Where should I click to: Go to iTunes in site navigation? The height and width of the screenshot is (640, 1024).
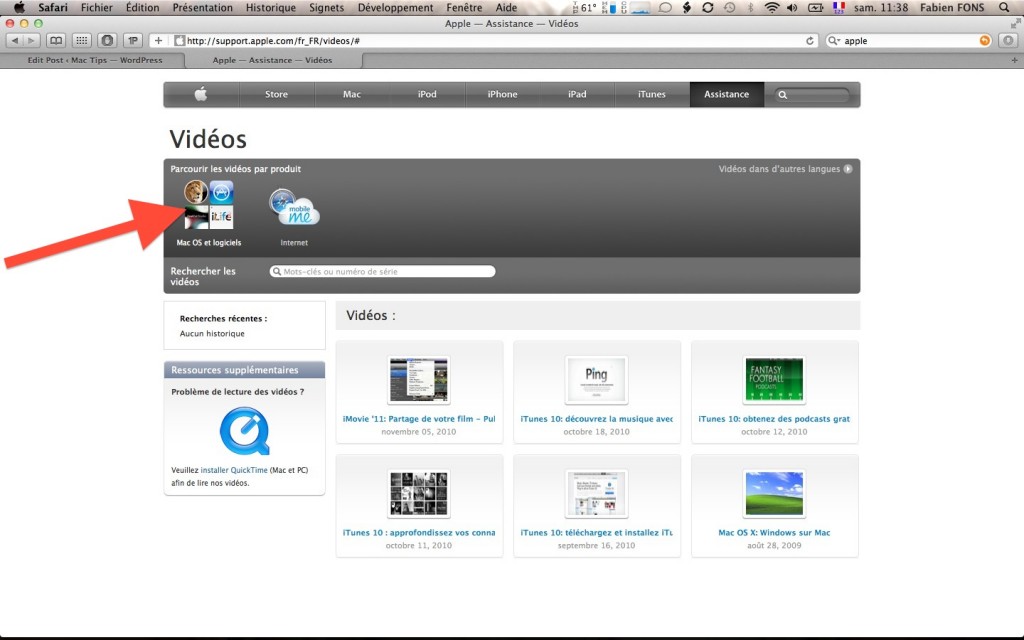(652, 94)
